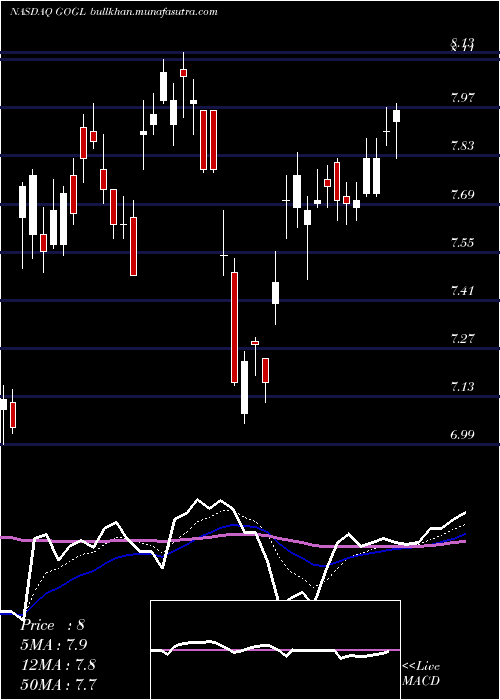The width and height of the screenshot is (500, 700).
Task: Click the 7.55 price axis label
Action: tap(462, 242)
